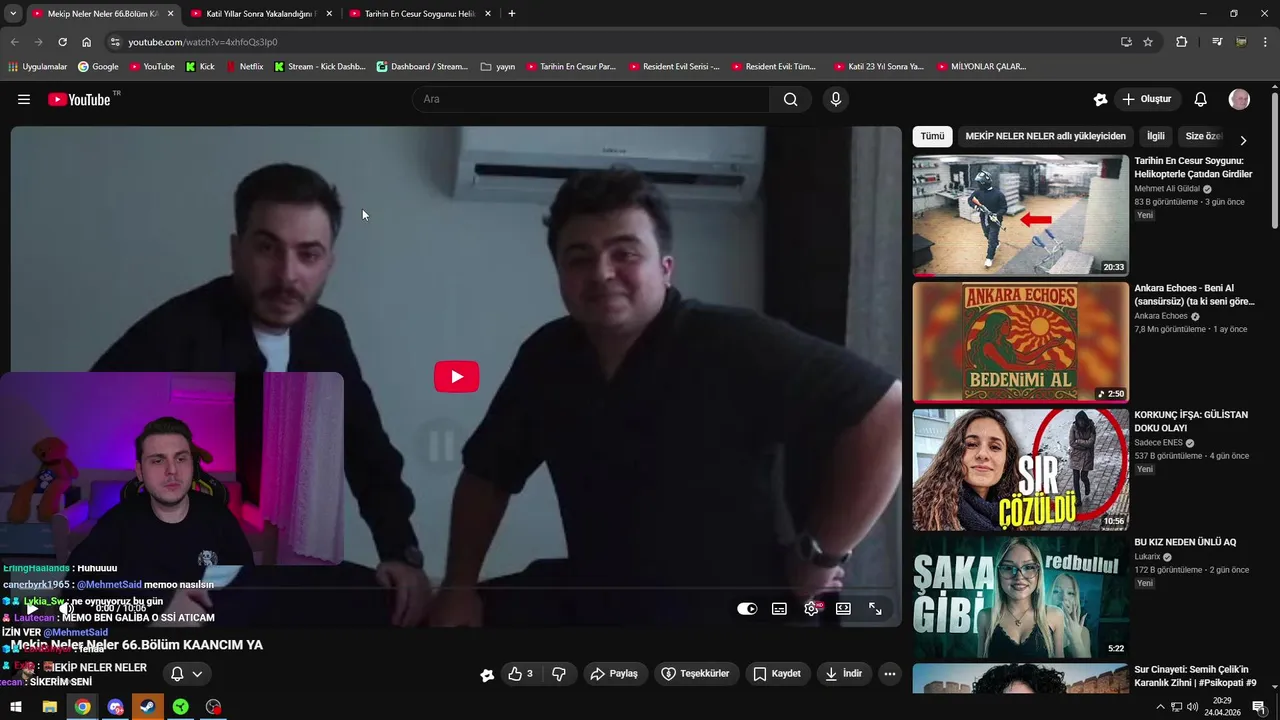Go back in browser history
The width and height of the screenshot is (1280, 720).
[14, 42]
